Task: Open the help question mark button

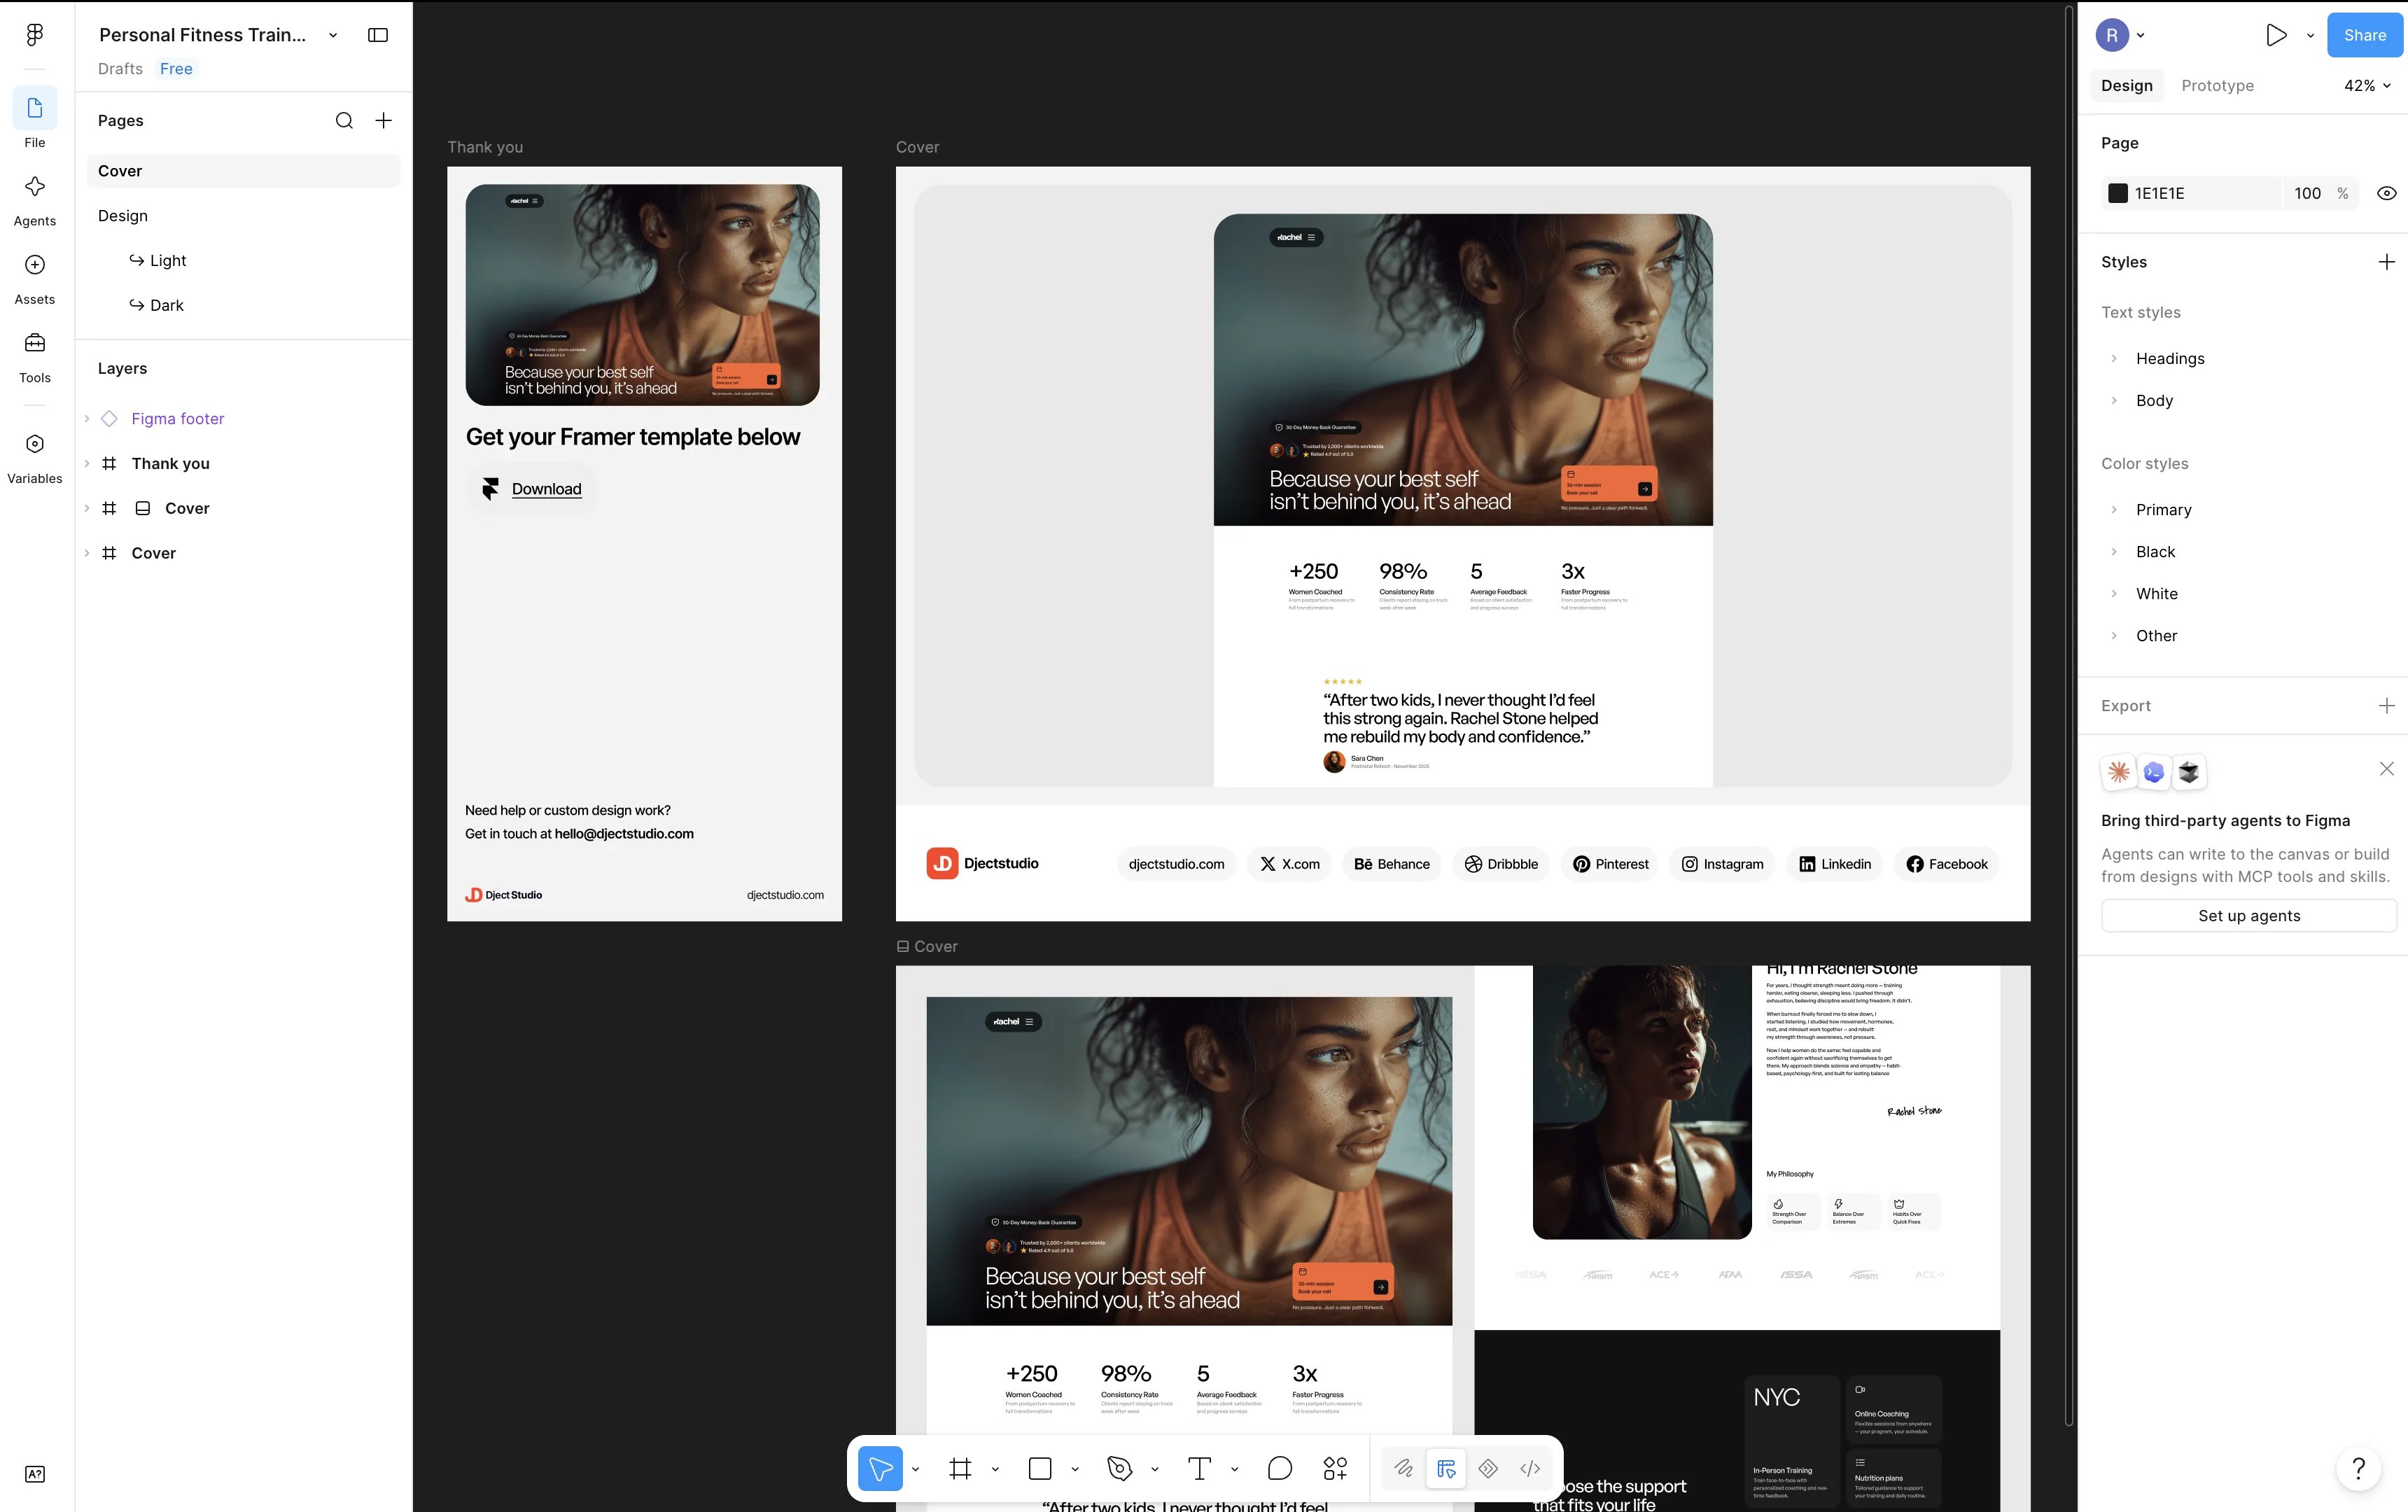Action: click(2358, 1468)
